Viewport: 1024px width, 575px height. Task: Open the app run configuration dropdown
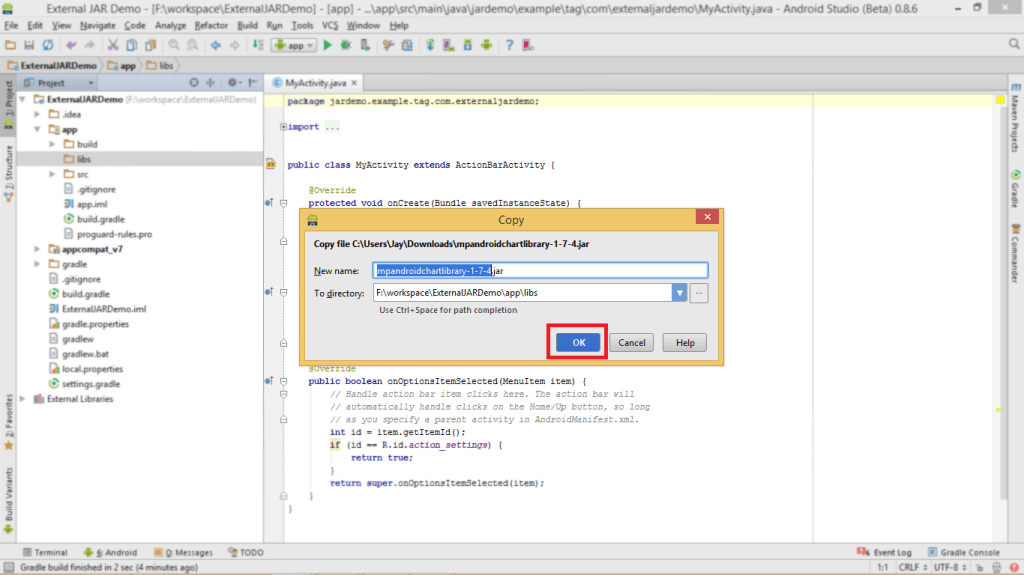point(295,45)
